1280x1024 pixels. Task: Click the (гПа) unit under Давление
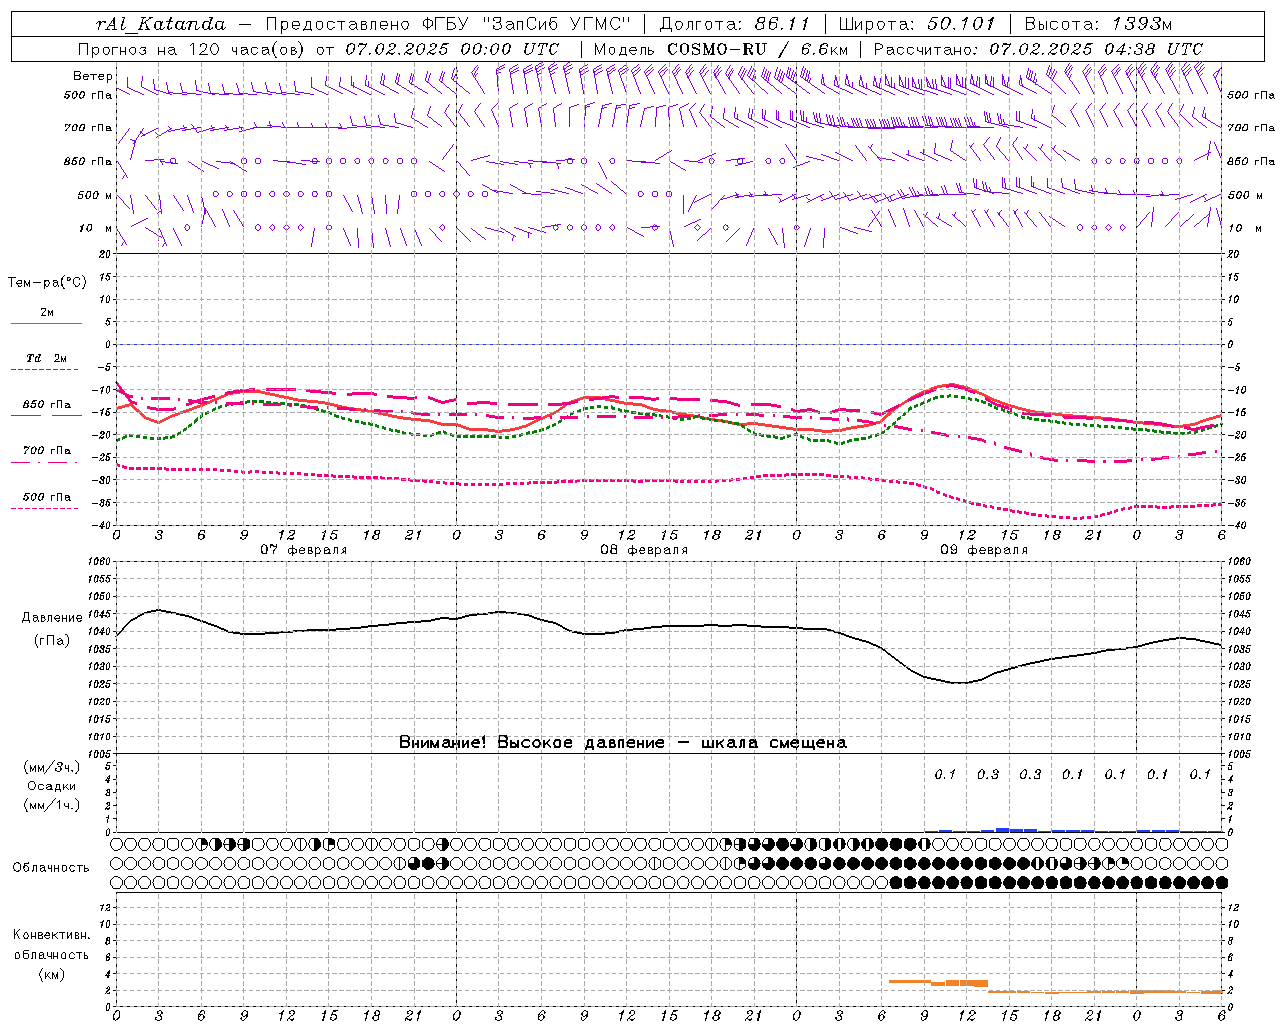pos(52,640)
